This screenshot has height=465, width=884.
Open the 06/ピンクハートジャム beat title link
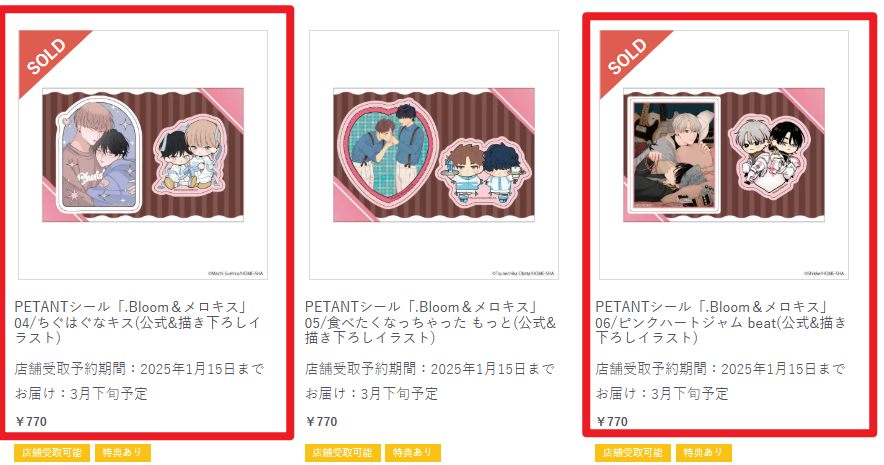[x=721, y=322]
